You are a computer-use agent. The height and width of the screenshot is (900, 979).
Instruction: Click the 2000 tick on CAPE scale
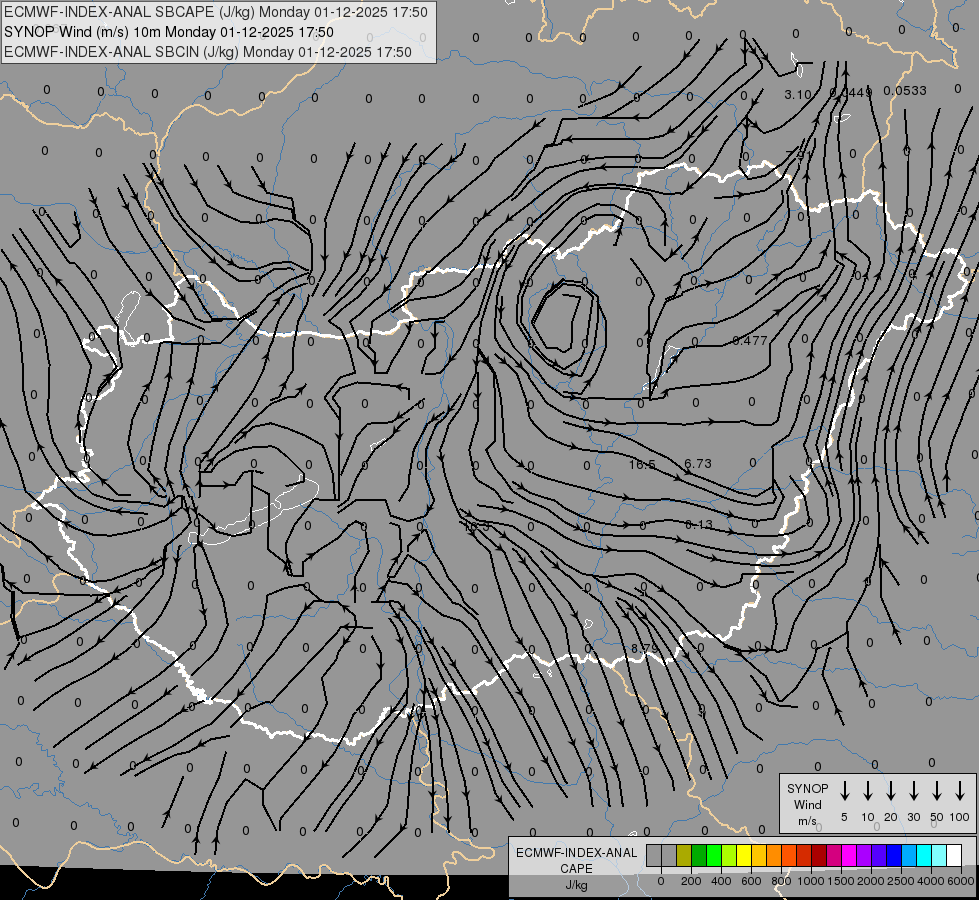point(871,881)
